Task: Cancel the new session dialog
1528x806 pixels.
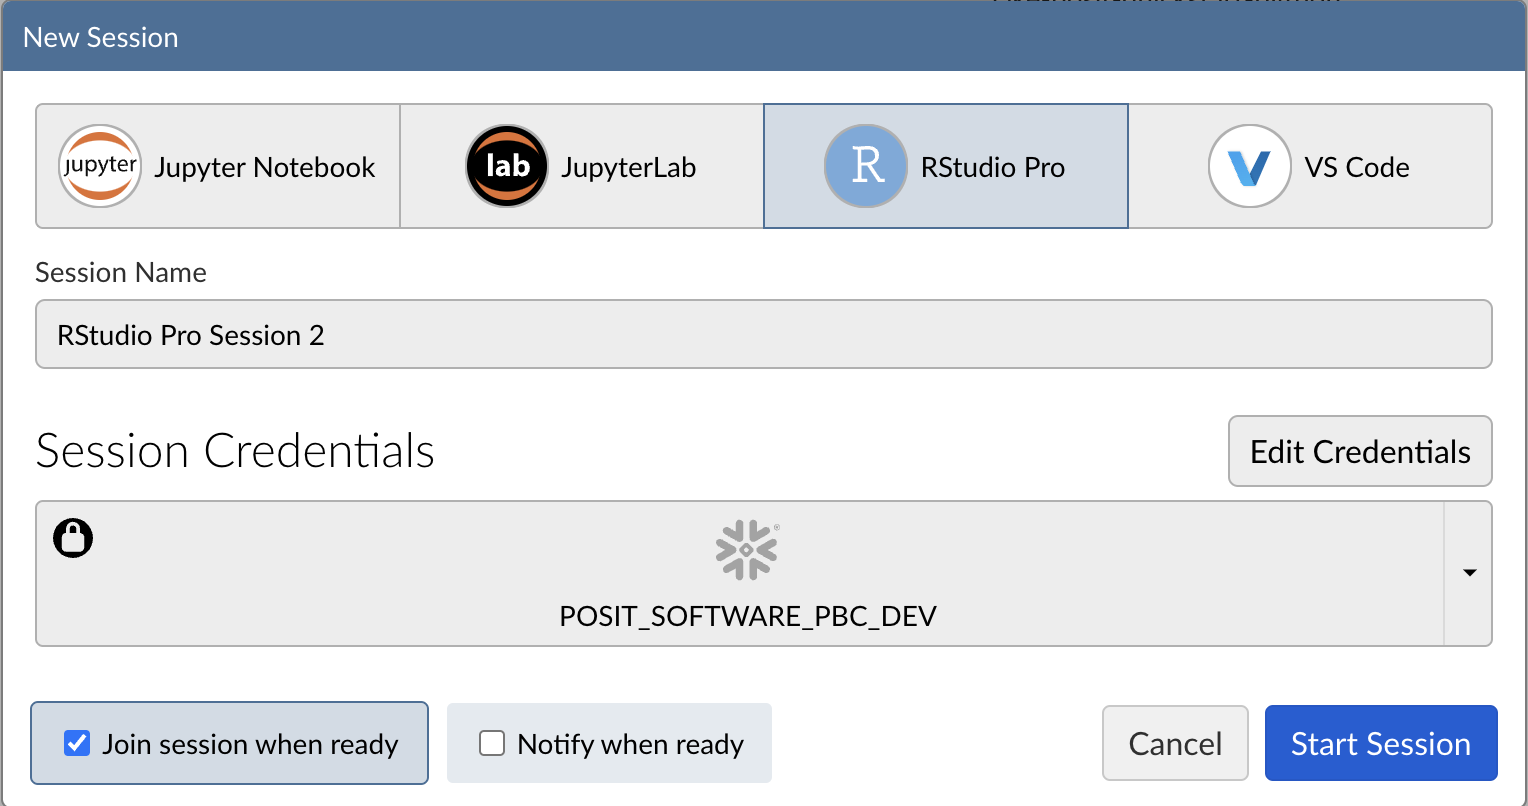Action: (1175, 743)
